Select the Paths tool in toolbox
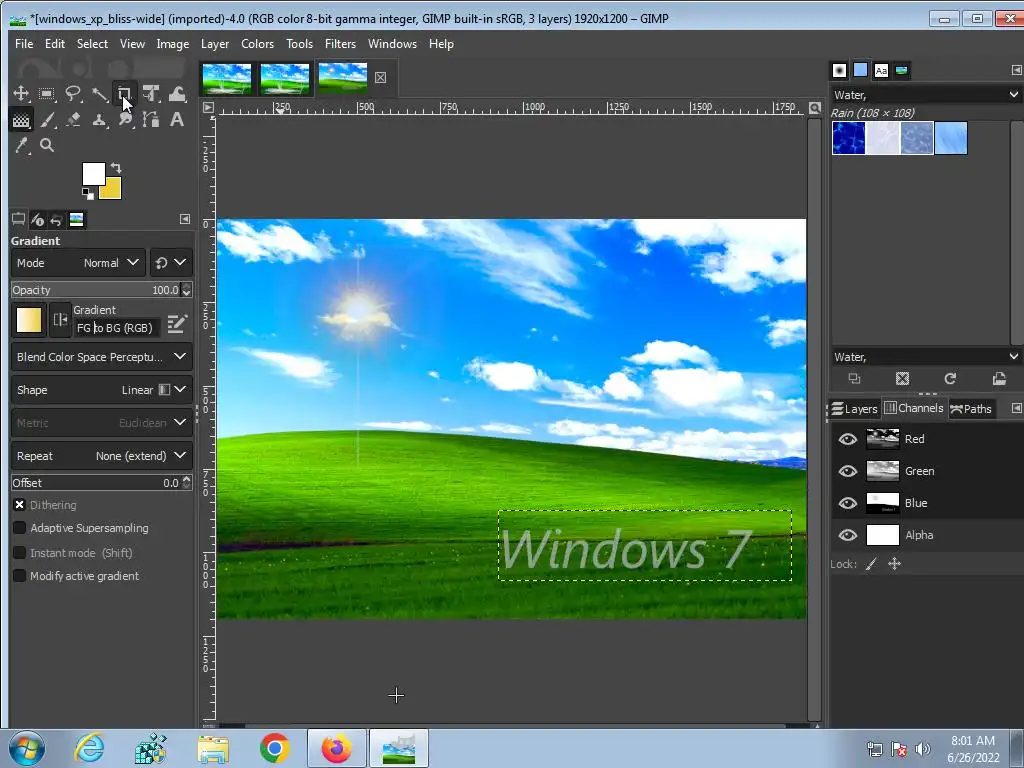 coord(151,120)
